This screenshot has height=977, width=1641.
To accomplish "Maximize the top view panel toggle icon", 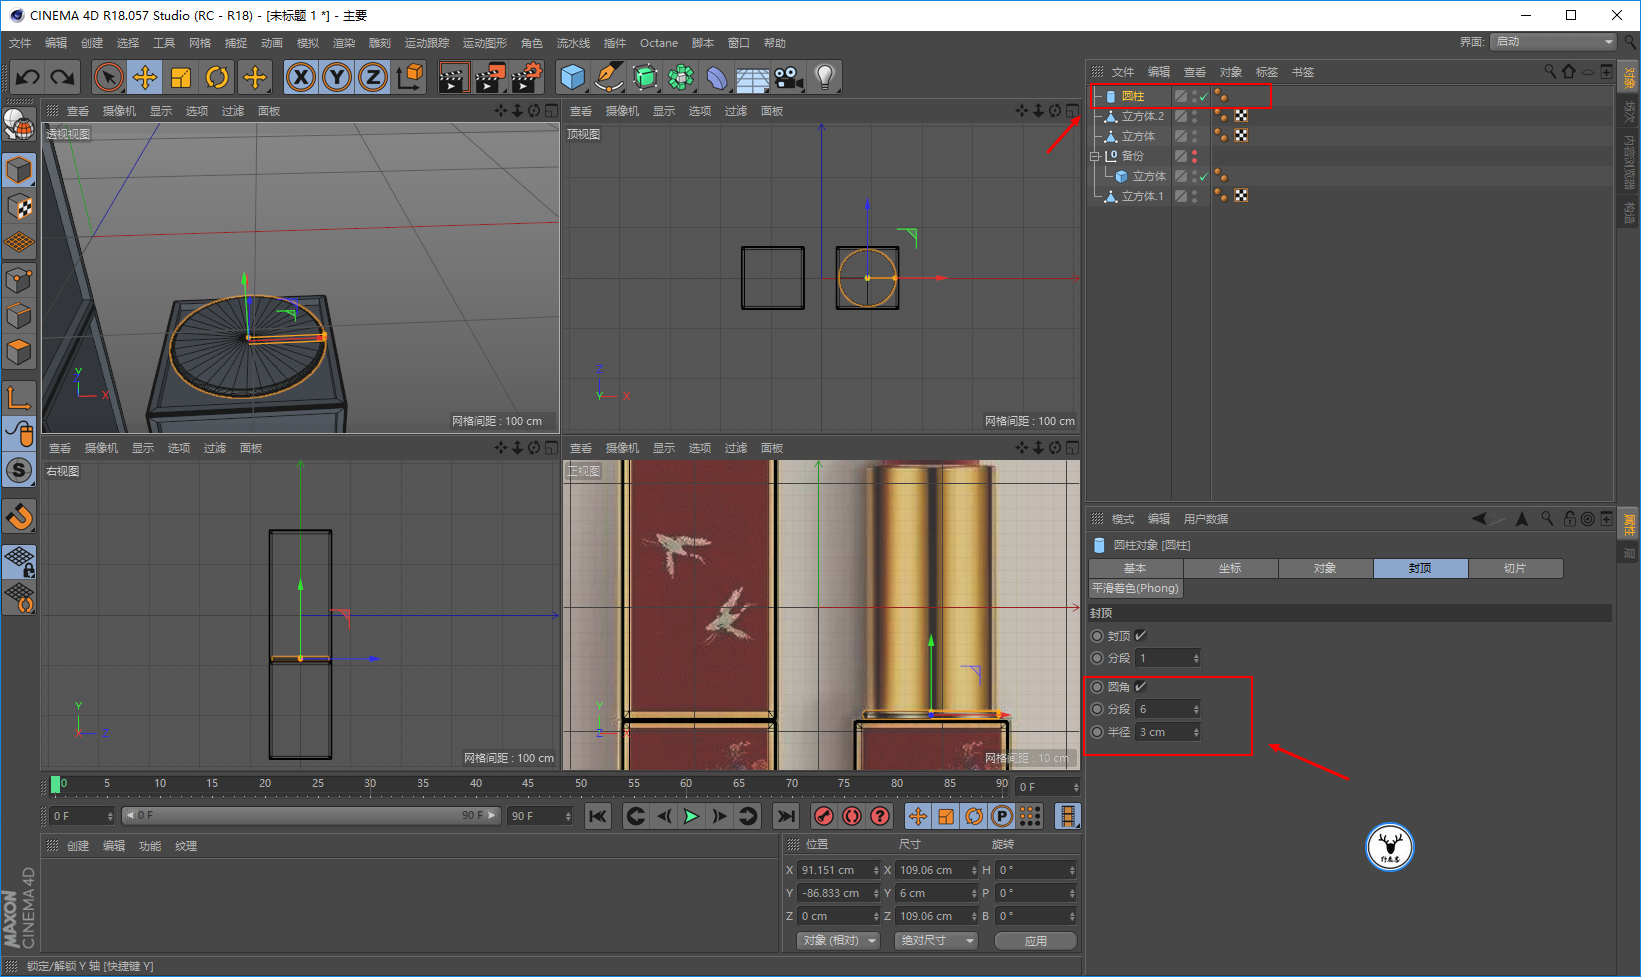I will pos(1072,111).
